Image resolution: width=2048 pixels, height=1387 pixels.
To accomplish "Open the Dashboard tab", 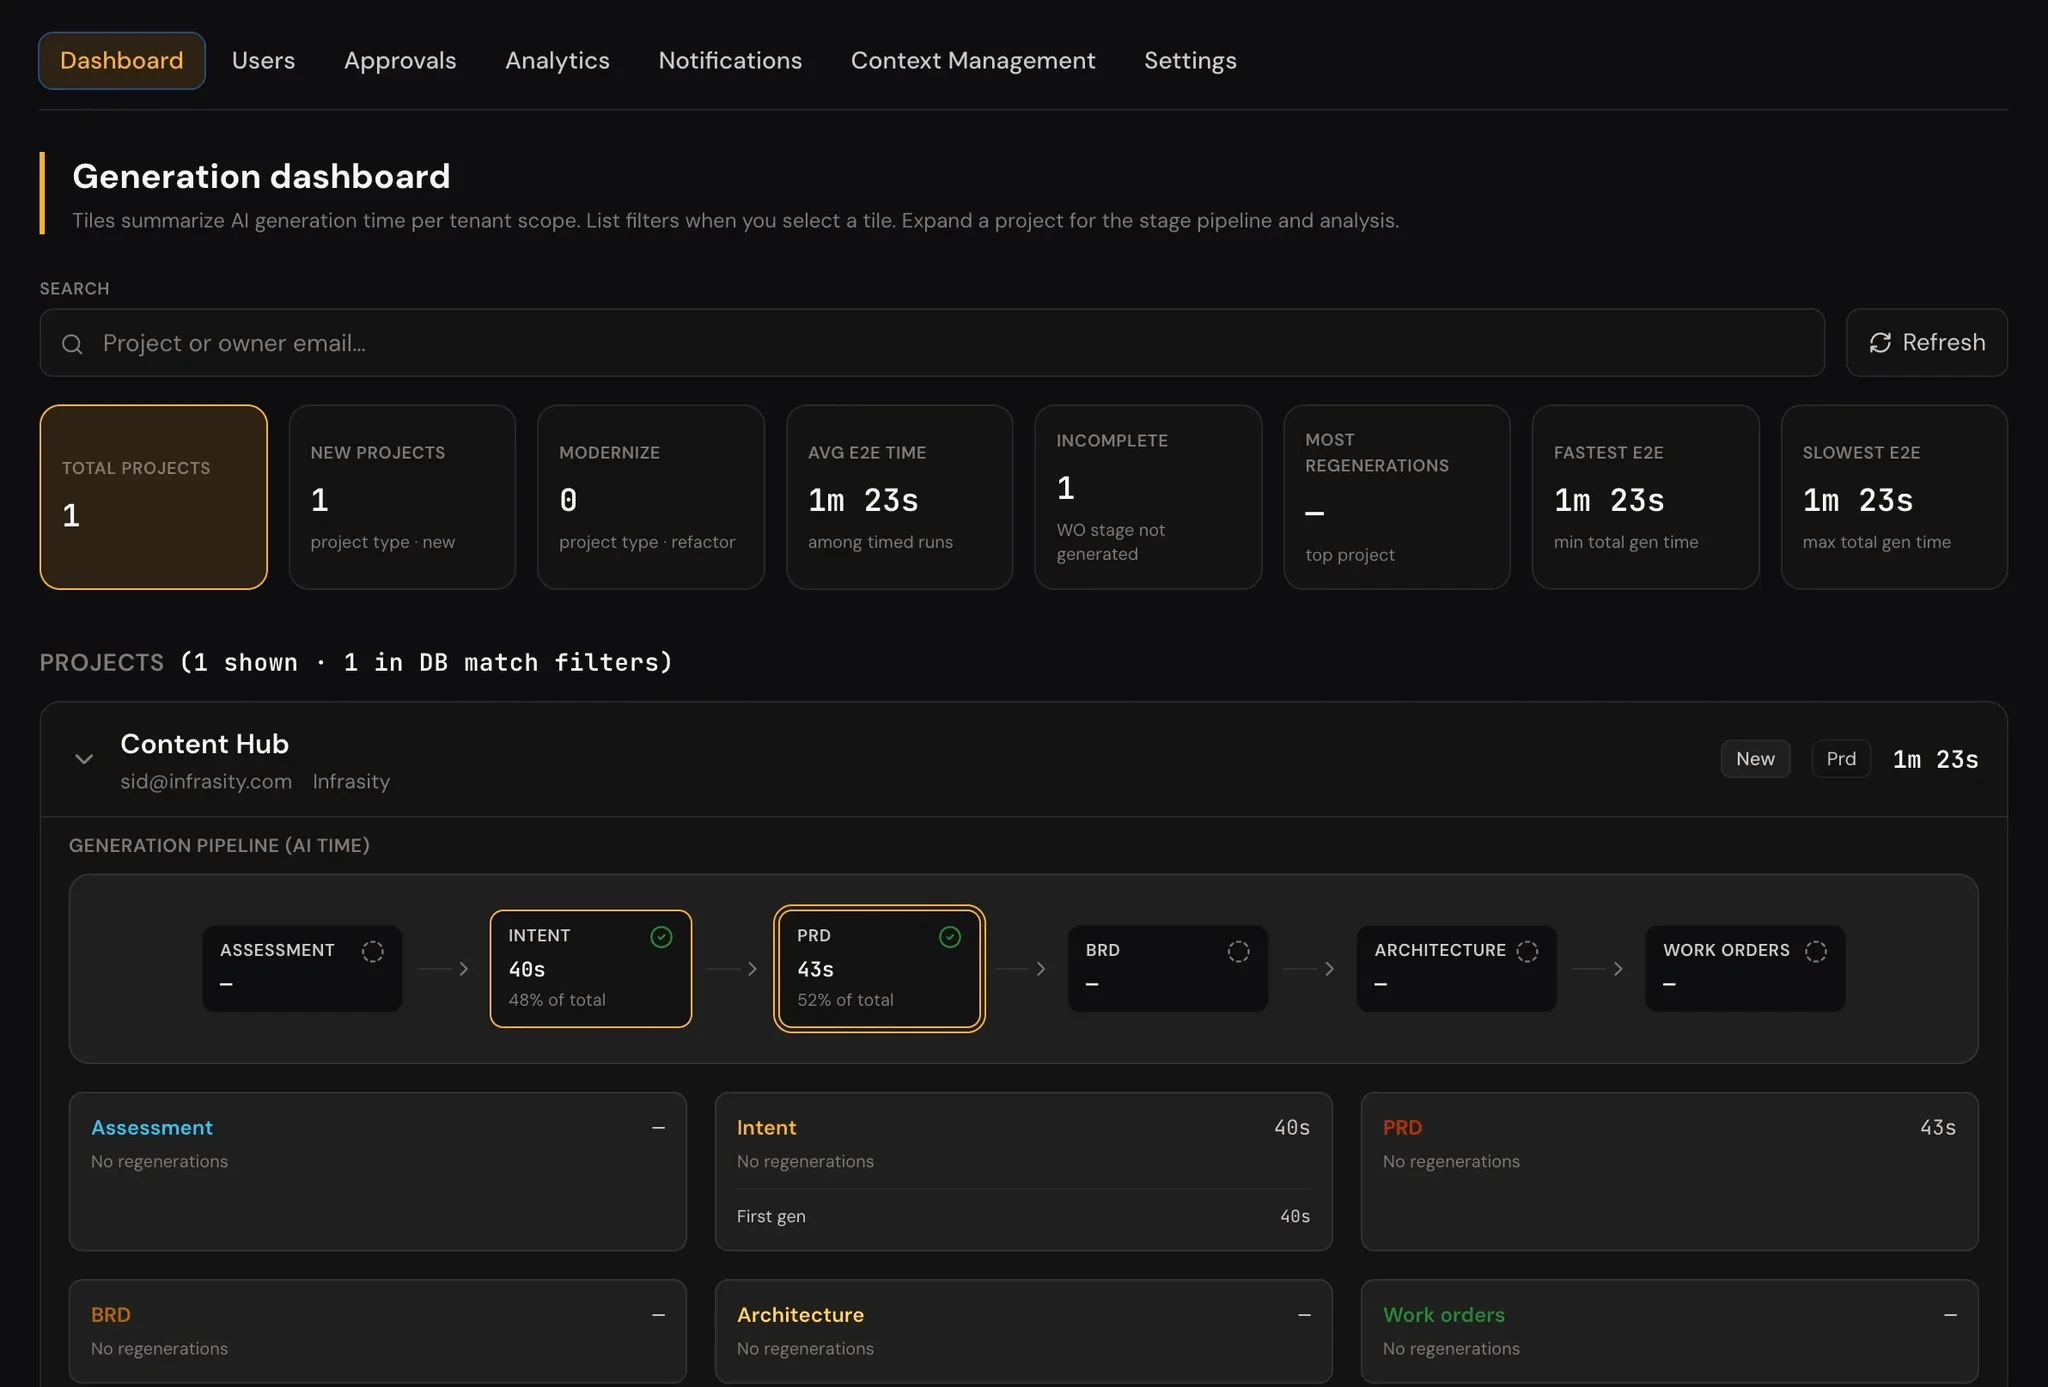I will (122, 61).
